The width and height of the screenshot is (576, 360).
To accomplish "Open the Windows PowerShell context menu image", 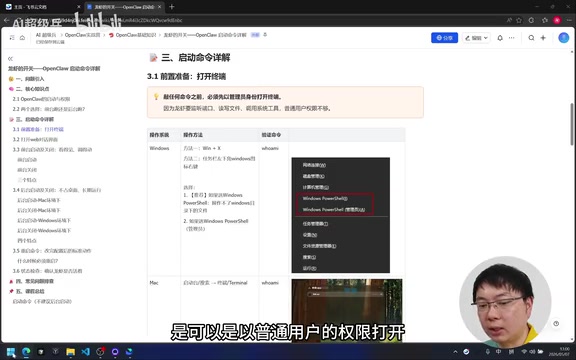I will point(341,215).
